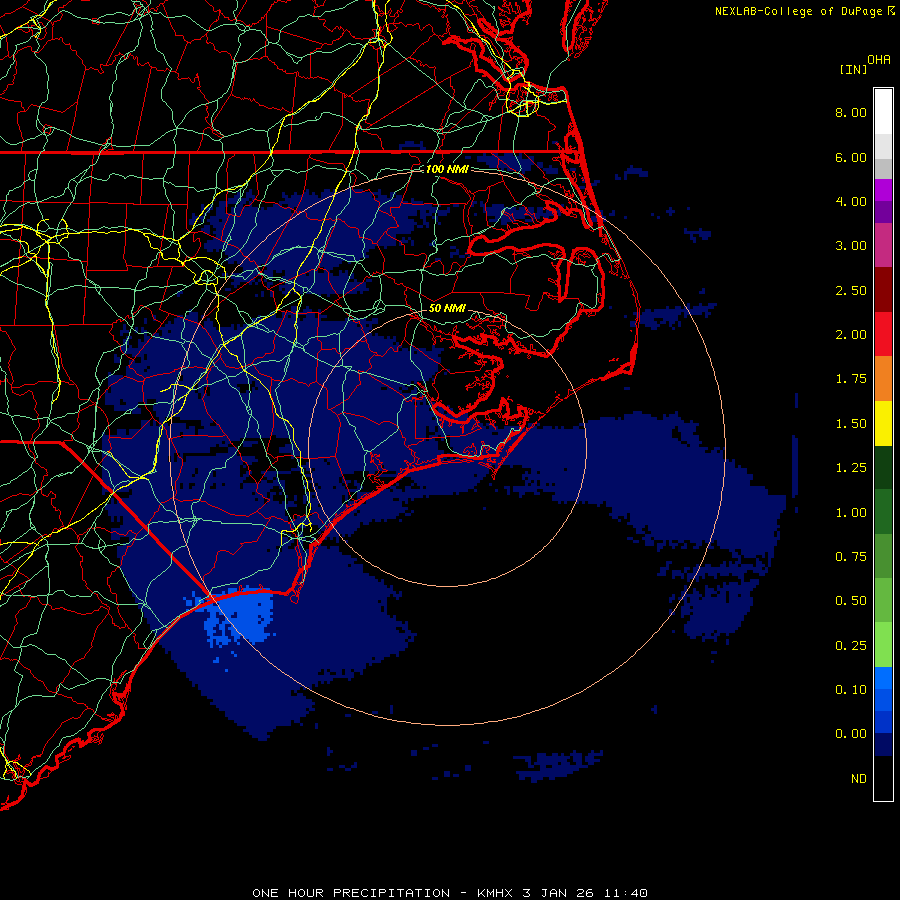Click the 0.50 legend value
This screenshot has width=900, height=900.
point(851,601)
